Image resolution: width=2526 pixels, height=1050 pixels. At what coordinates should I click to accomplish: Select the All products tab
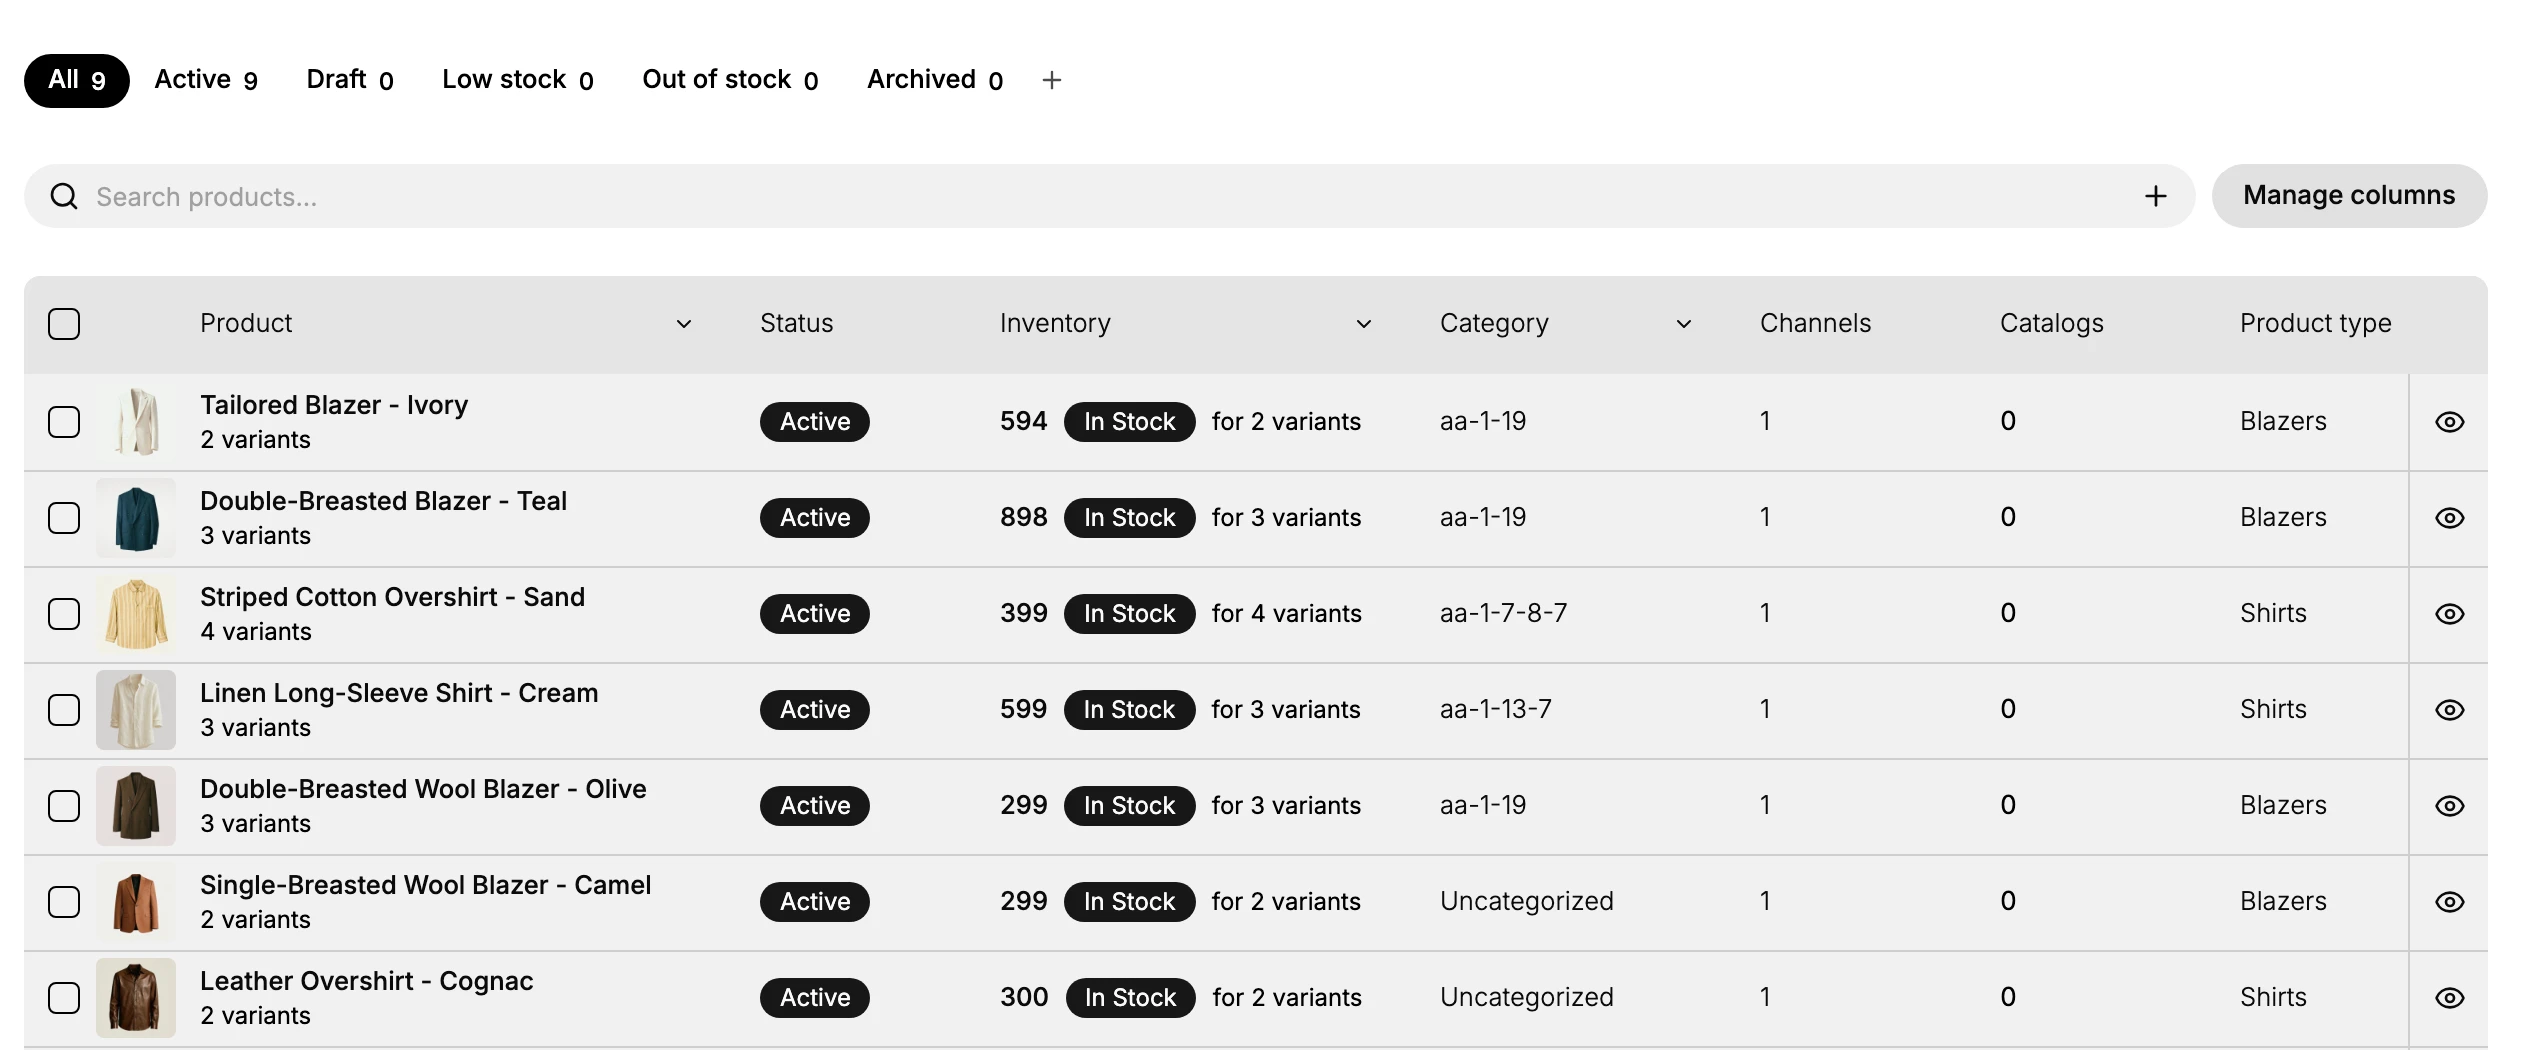coord(77,80)
